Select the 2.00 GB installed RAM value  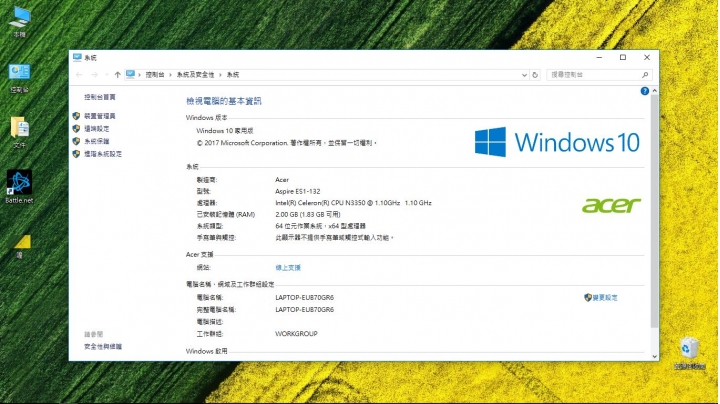point(308,214)
